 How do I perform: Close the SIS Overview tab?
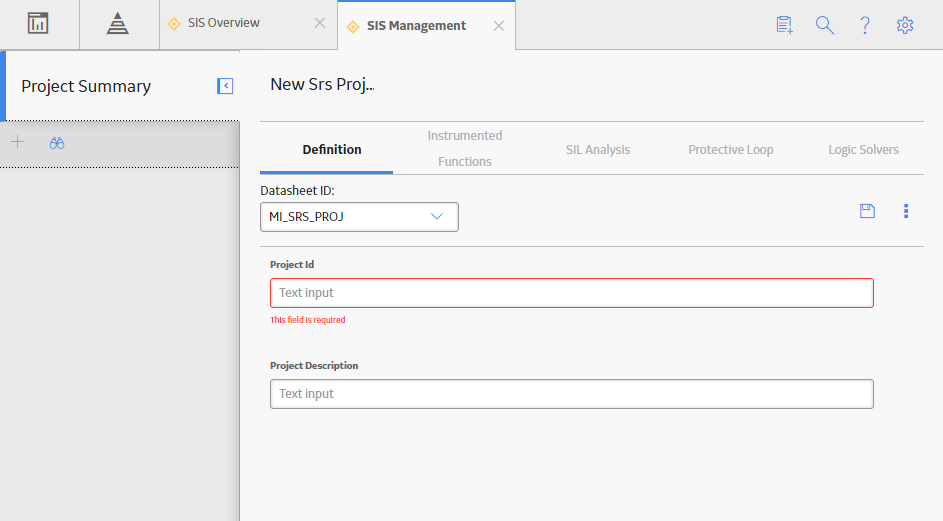click(x=320, y=23)
